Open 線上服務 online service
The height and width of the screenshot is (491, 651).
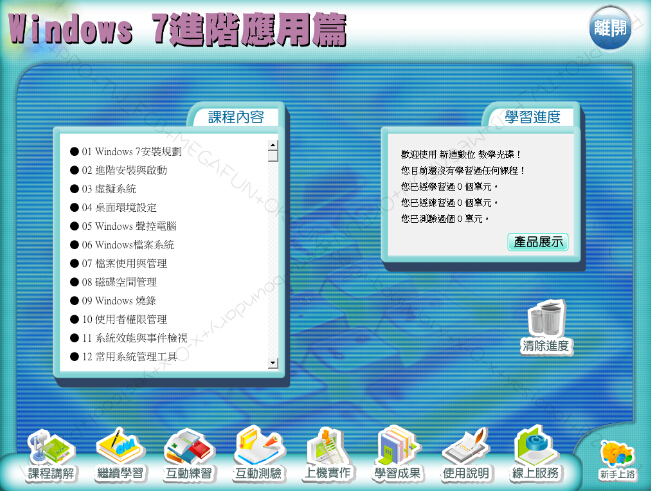(536, 454)
